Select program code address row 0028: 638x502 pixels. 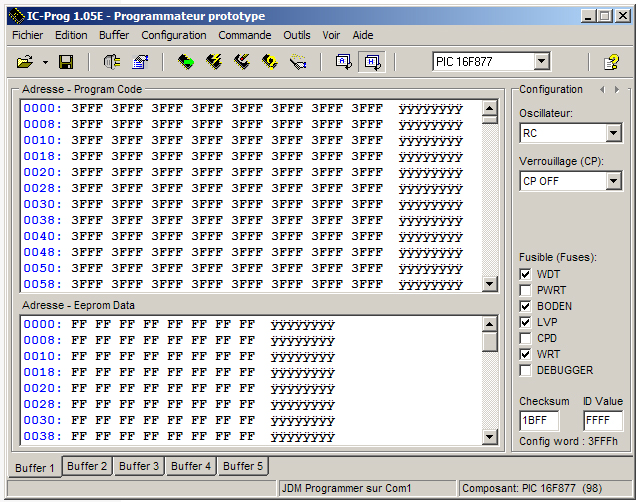coord(42,188)
